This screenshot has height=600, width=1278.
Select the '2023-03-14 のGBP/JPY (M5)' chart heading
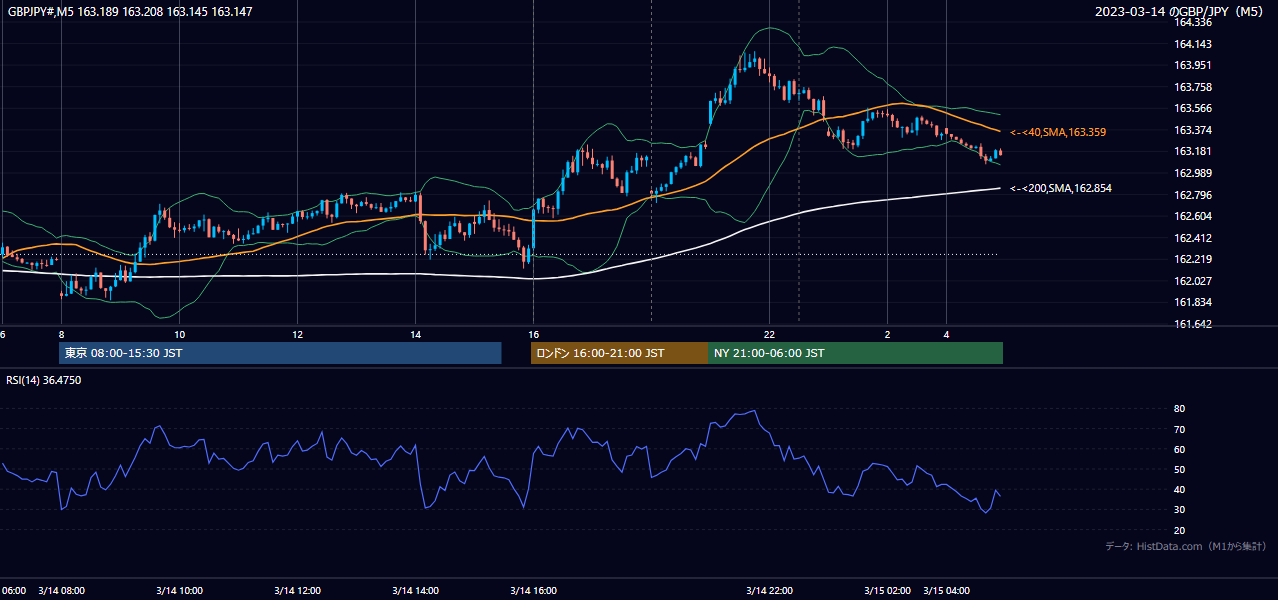coord(1181,11)
